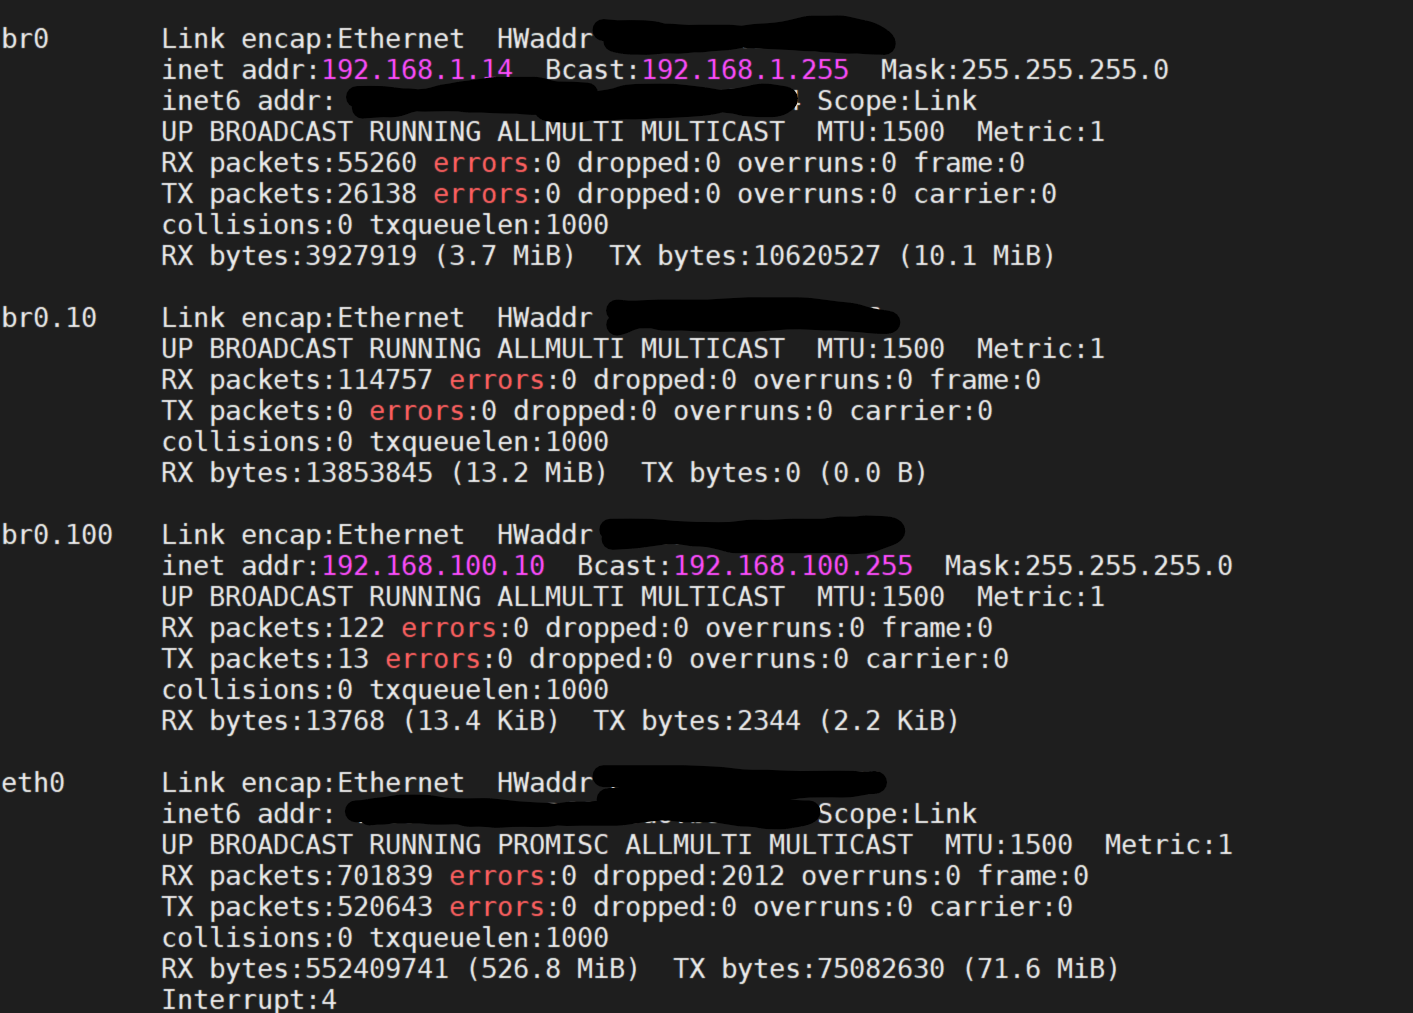Click the br0 interface name

point(25,39)
